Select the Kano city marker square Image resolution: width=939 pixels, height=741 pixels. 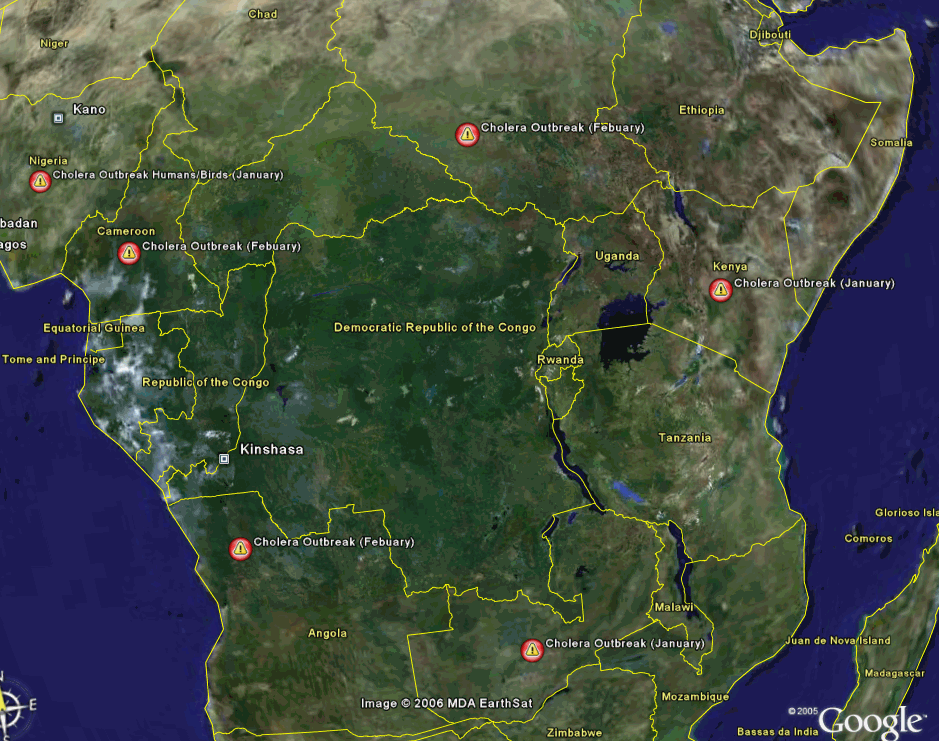58,118
